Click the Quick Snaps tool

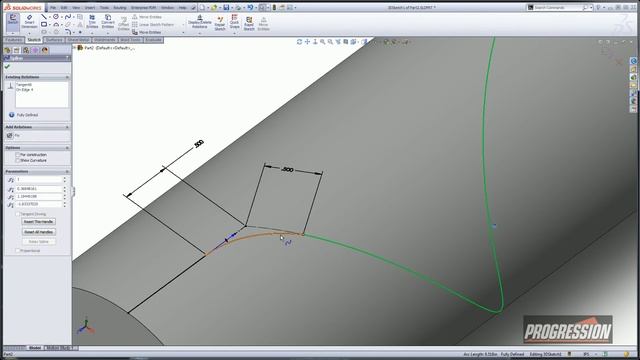pyautogui.click(x=234, y=21)
